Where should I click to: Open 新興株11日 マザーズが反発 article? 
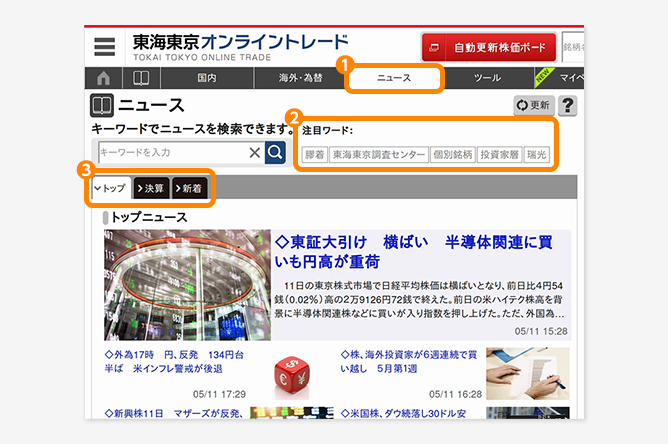pos(173,413)
